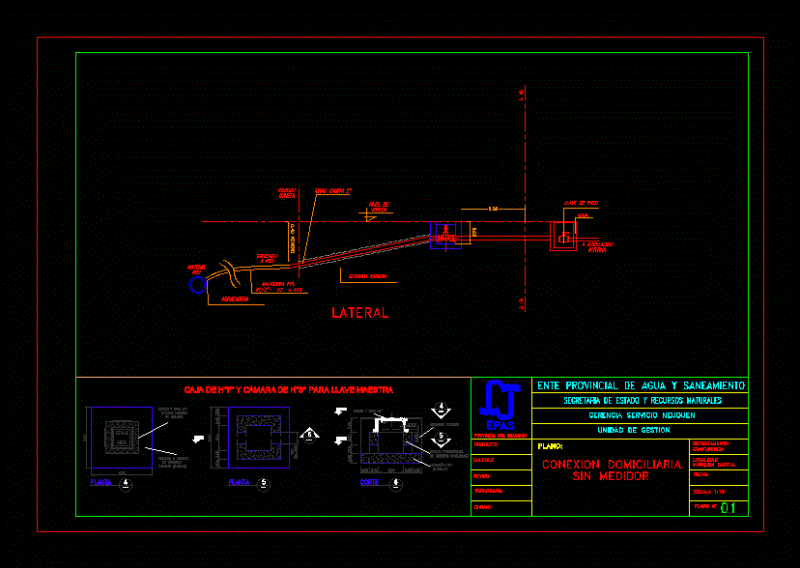
Task: Select the stopcock valve symbol in red box
Action: click(563, 237)
